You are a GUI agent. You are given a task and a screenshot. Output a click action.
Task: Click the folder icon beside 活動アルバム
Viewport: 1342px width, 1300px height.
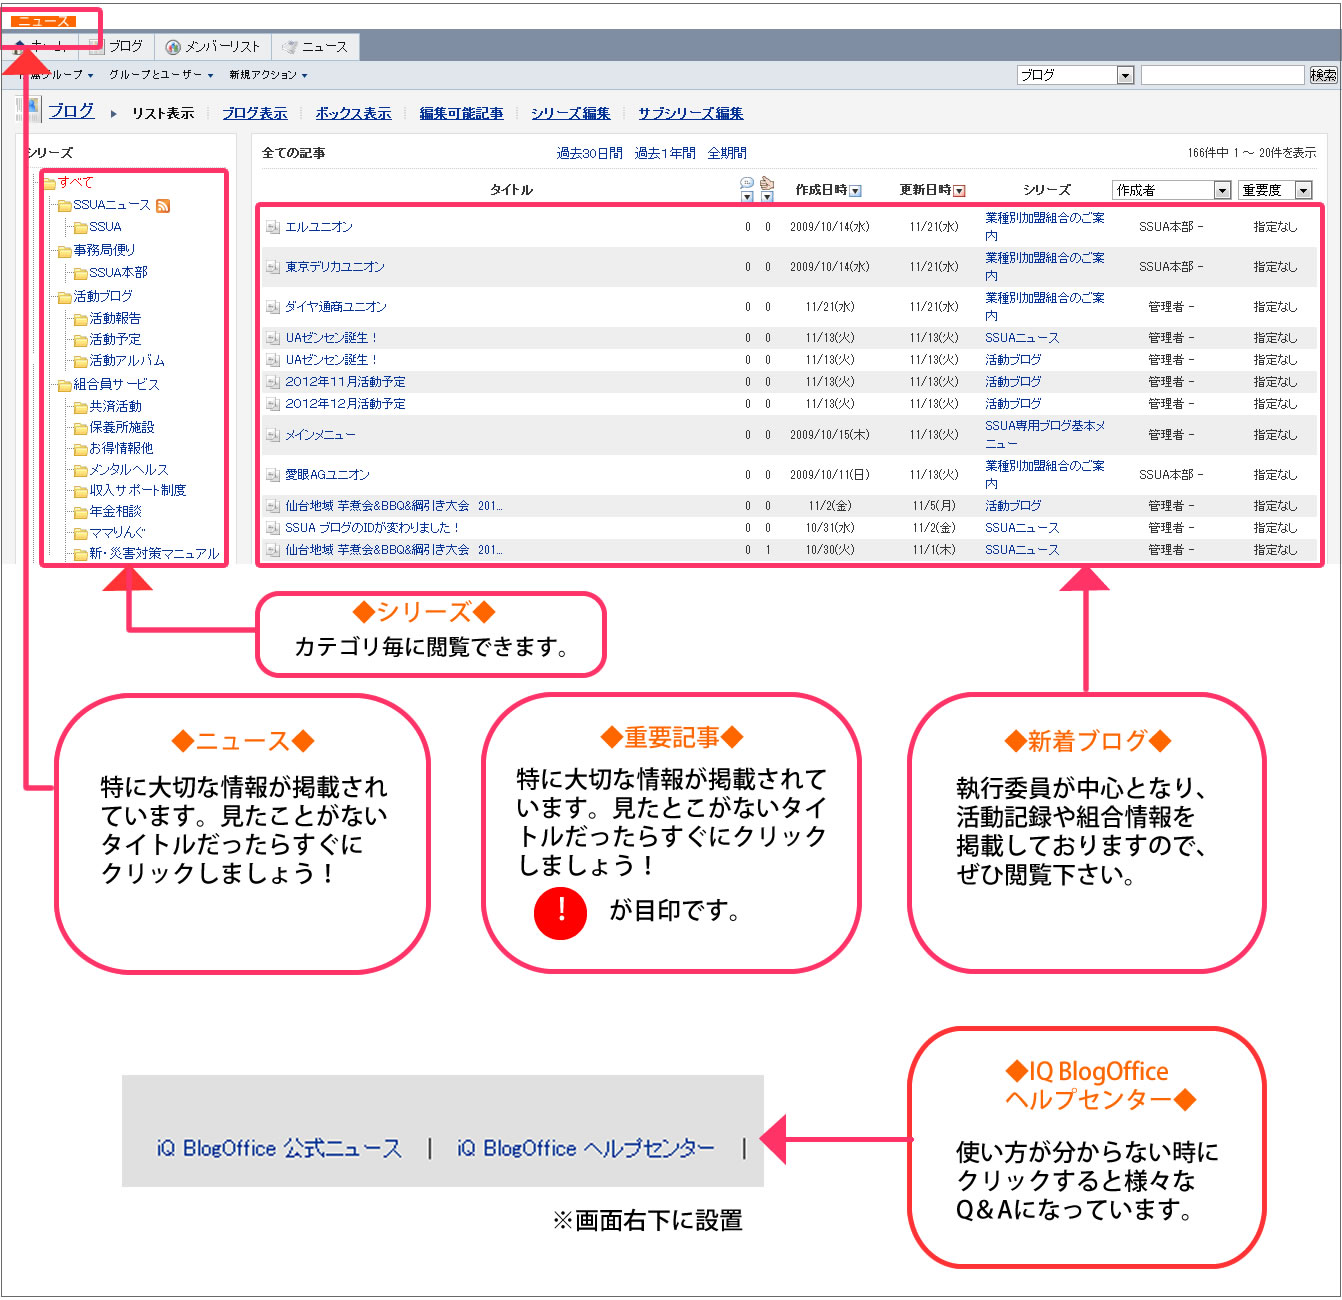(x=81, y=361)
